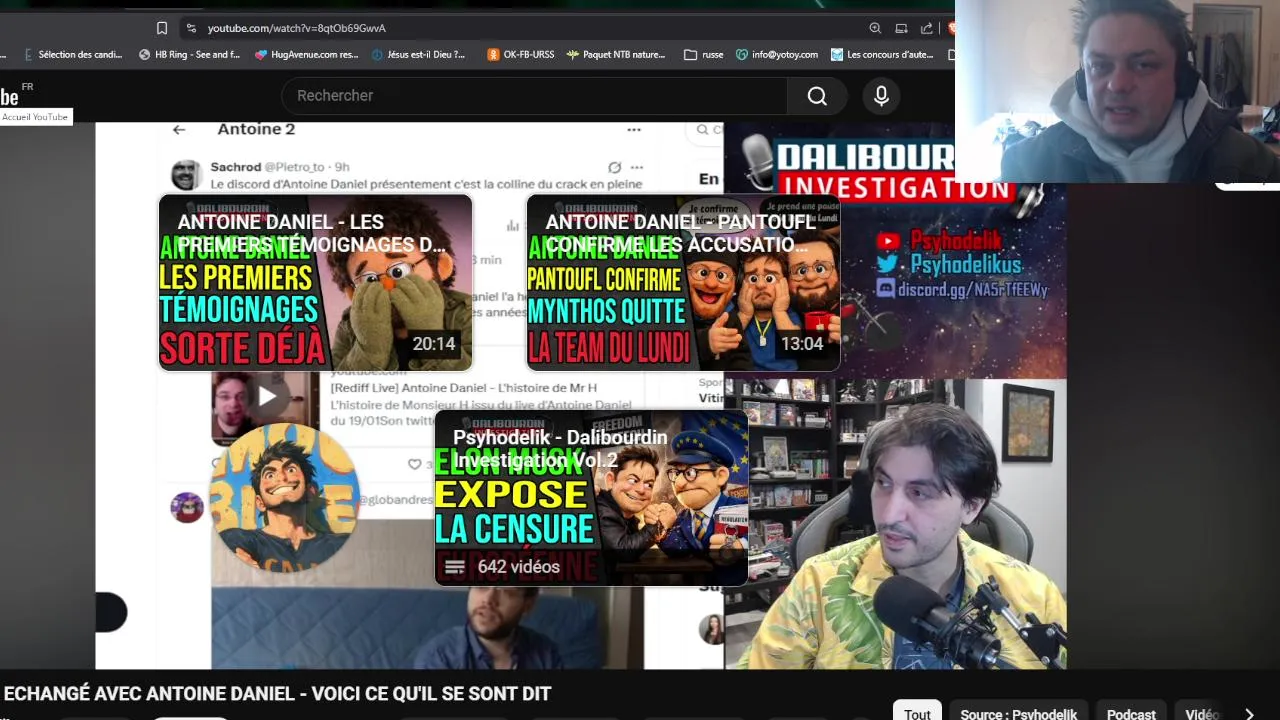Open the HugAvenue.com bookmark

coord(307,55)
